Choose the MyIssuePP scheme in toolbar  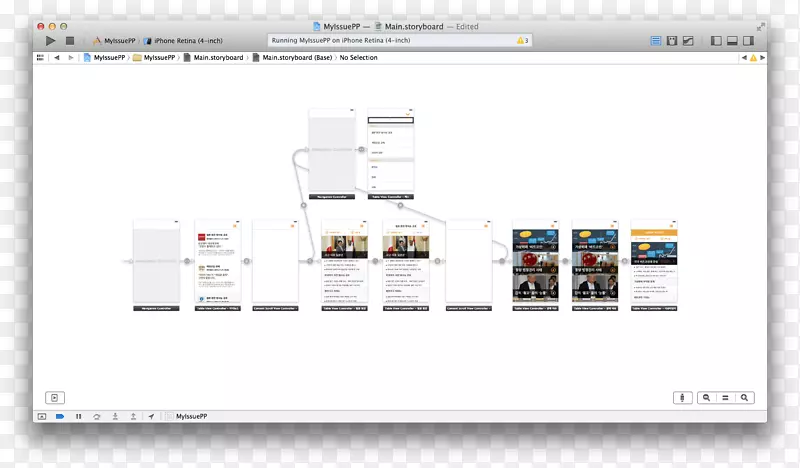(x=114, y=41)
